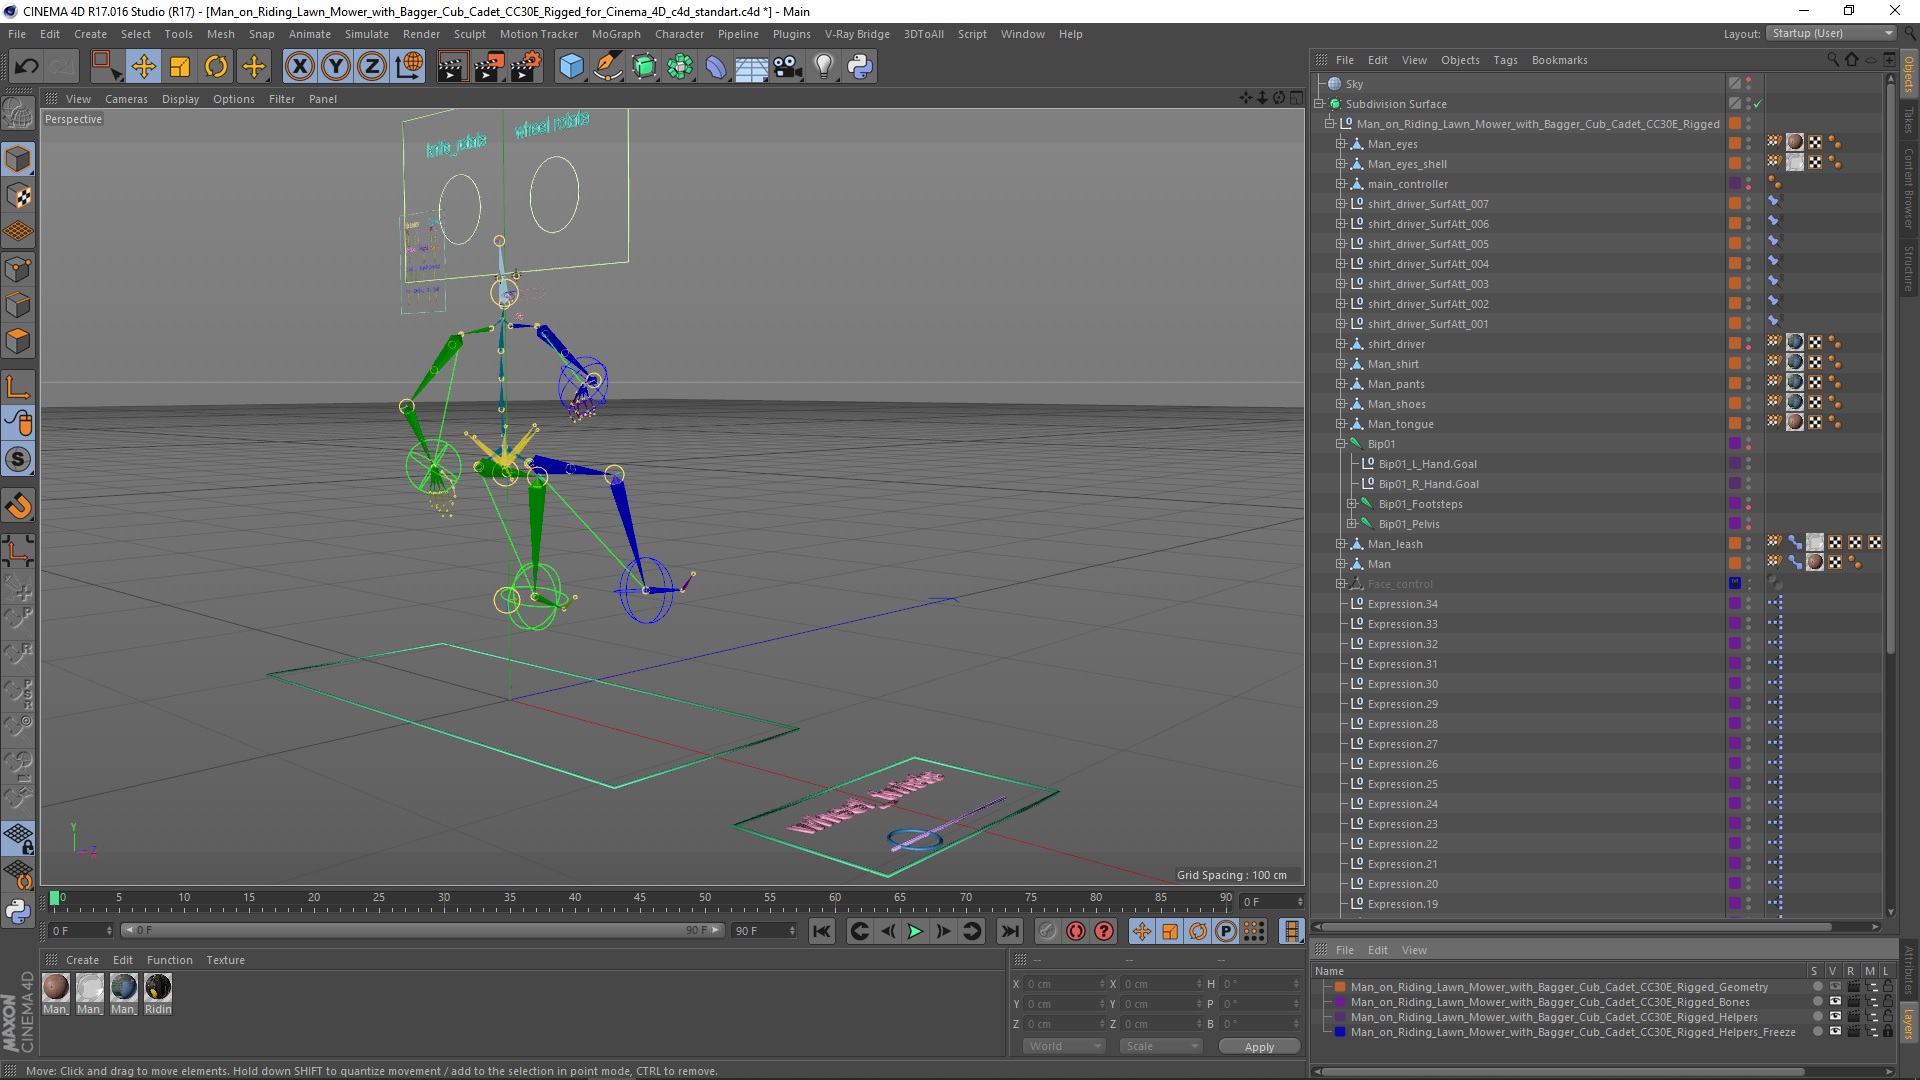Click the blue Helpers_Freeze layer color swatch
Screen dimensions: 1920x1080
pos(1340,1032)
